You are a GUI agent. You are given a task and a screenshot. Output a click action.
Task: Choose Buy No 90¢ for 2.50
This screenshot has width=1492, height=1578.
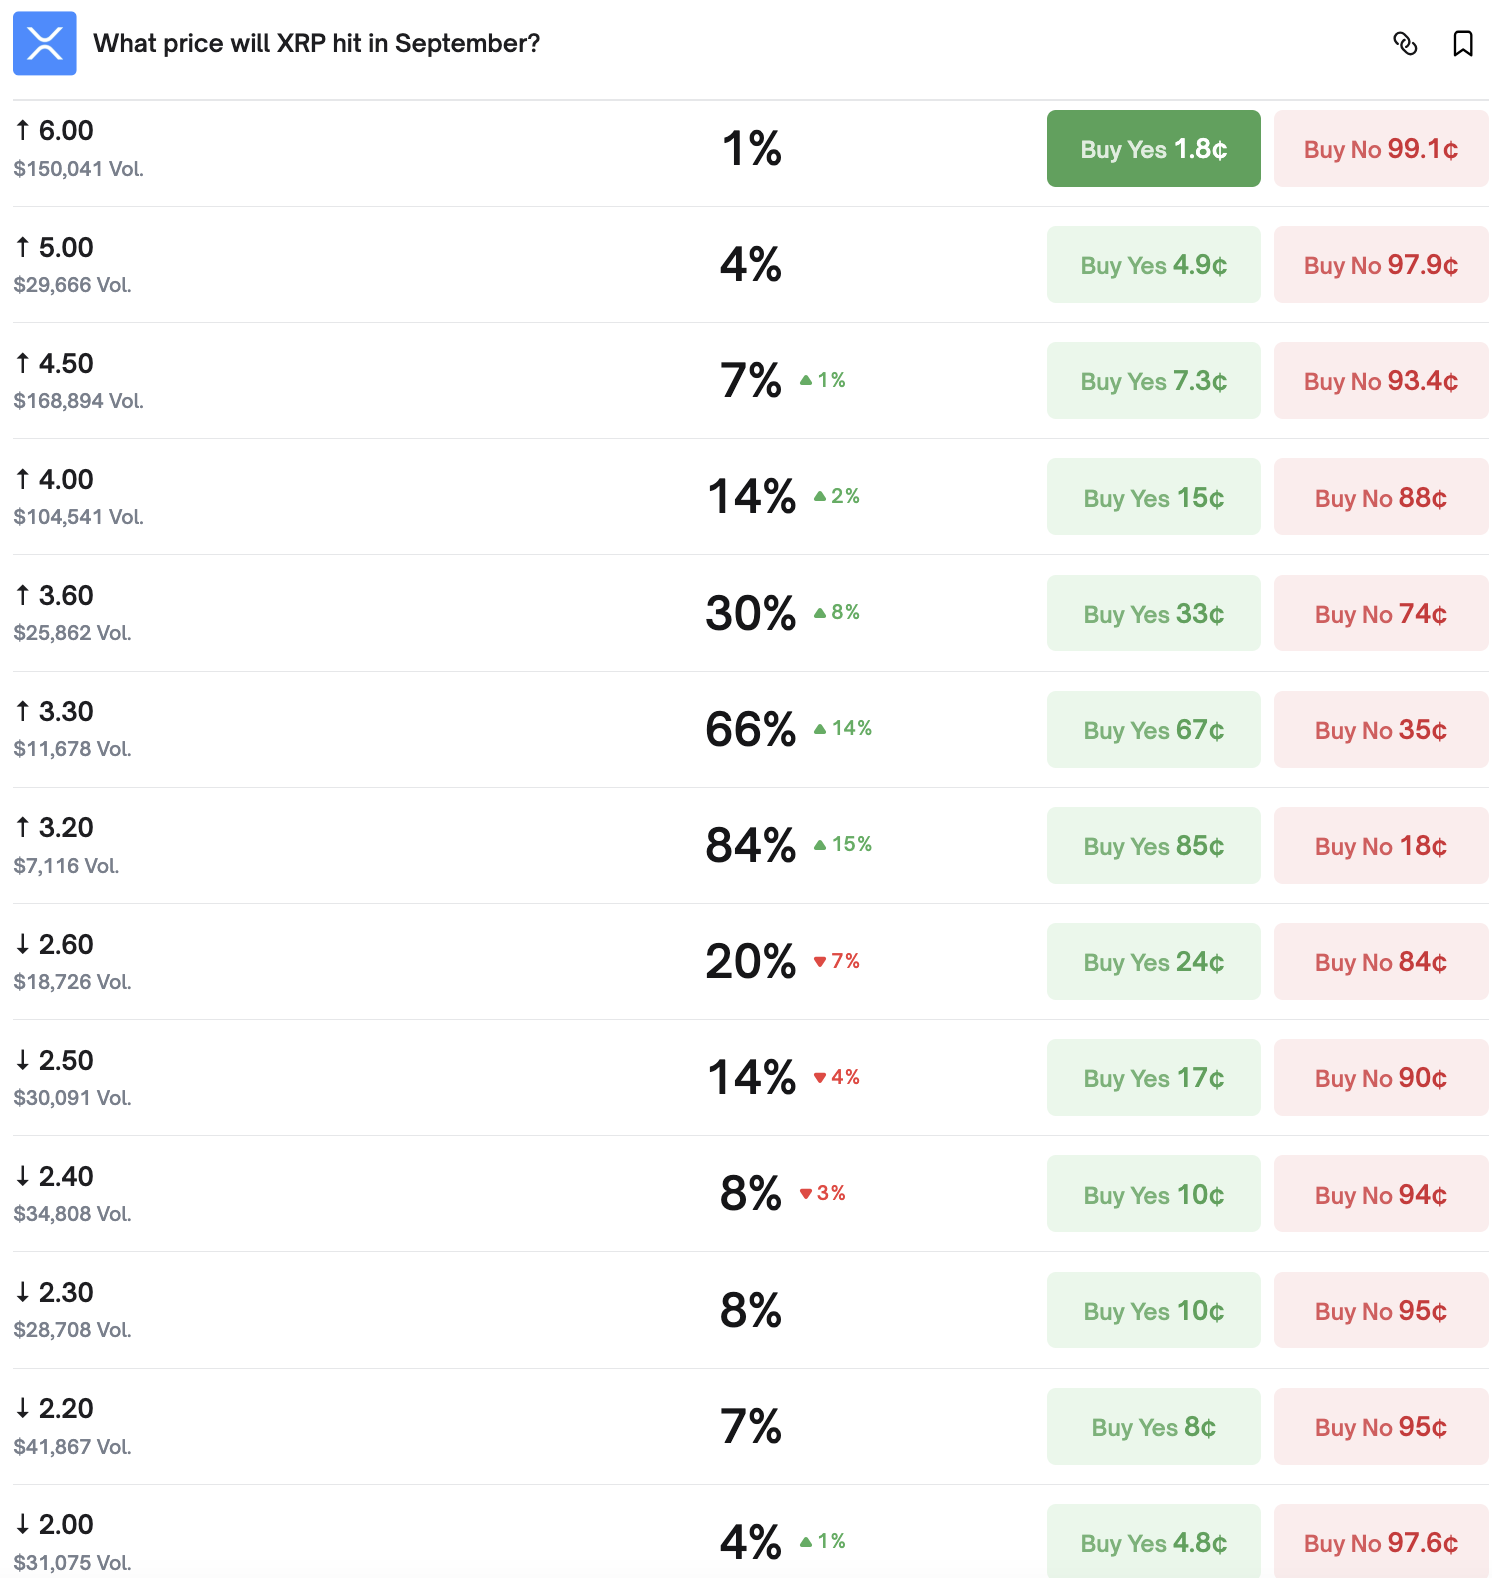click(1380, 1078)
